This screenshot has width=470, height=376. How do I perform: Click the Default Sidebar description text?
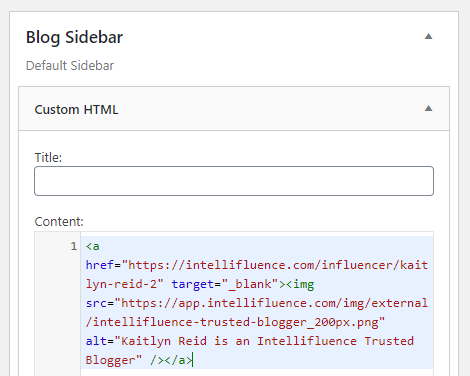70,66
